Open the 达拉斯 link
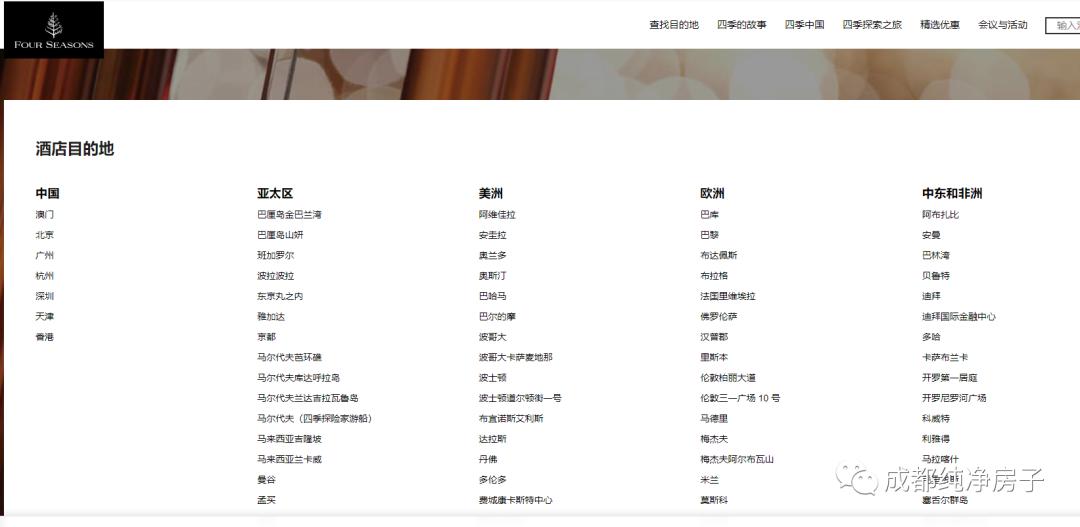This screenshot has width=1080, height=527. [x=492, y=439]
